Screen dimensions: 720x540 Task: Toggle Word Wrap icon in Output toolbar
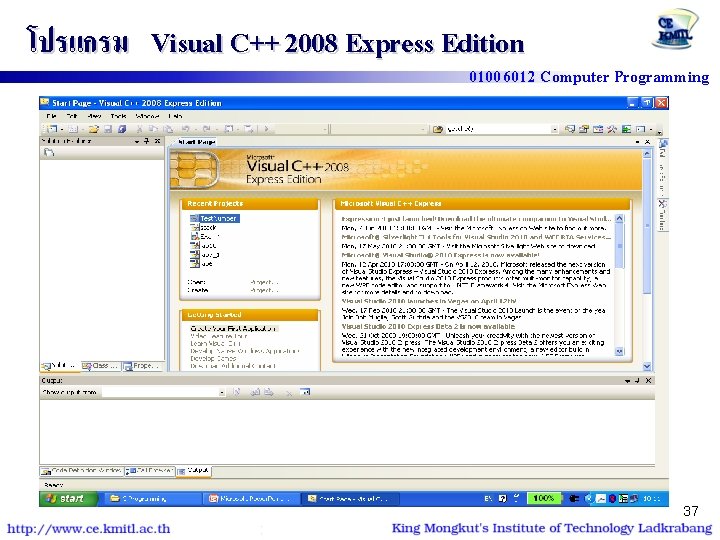(305, 392)
